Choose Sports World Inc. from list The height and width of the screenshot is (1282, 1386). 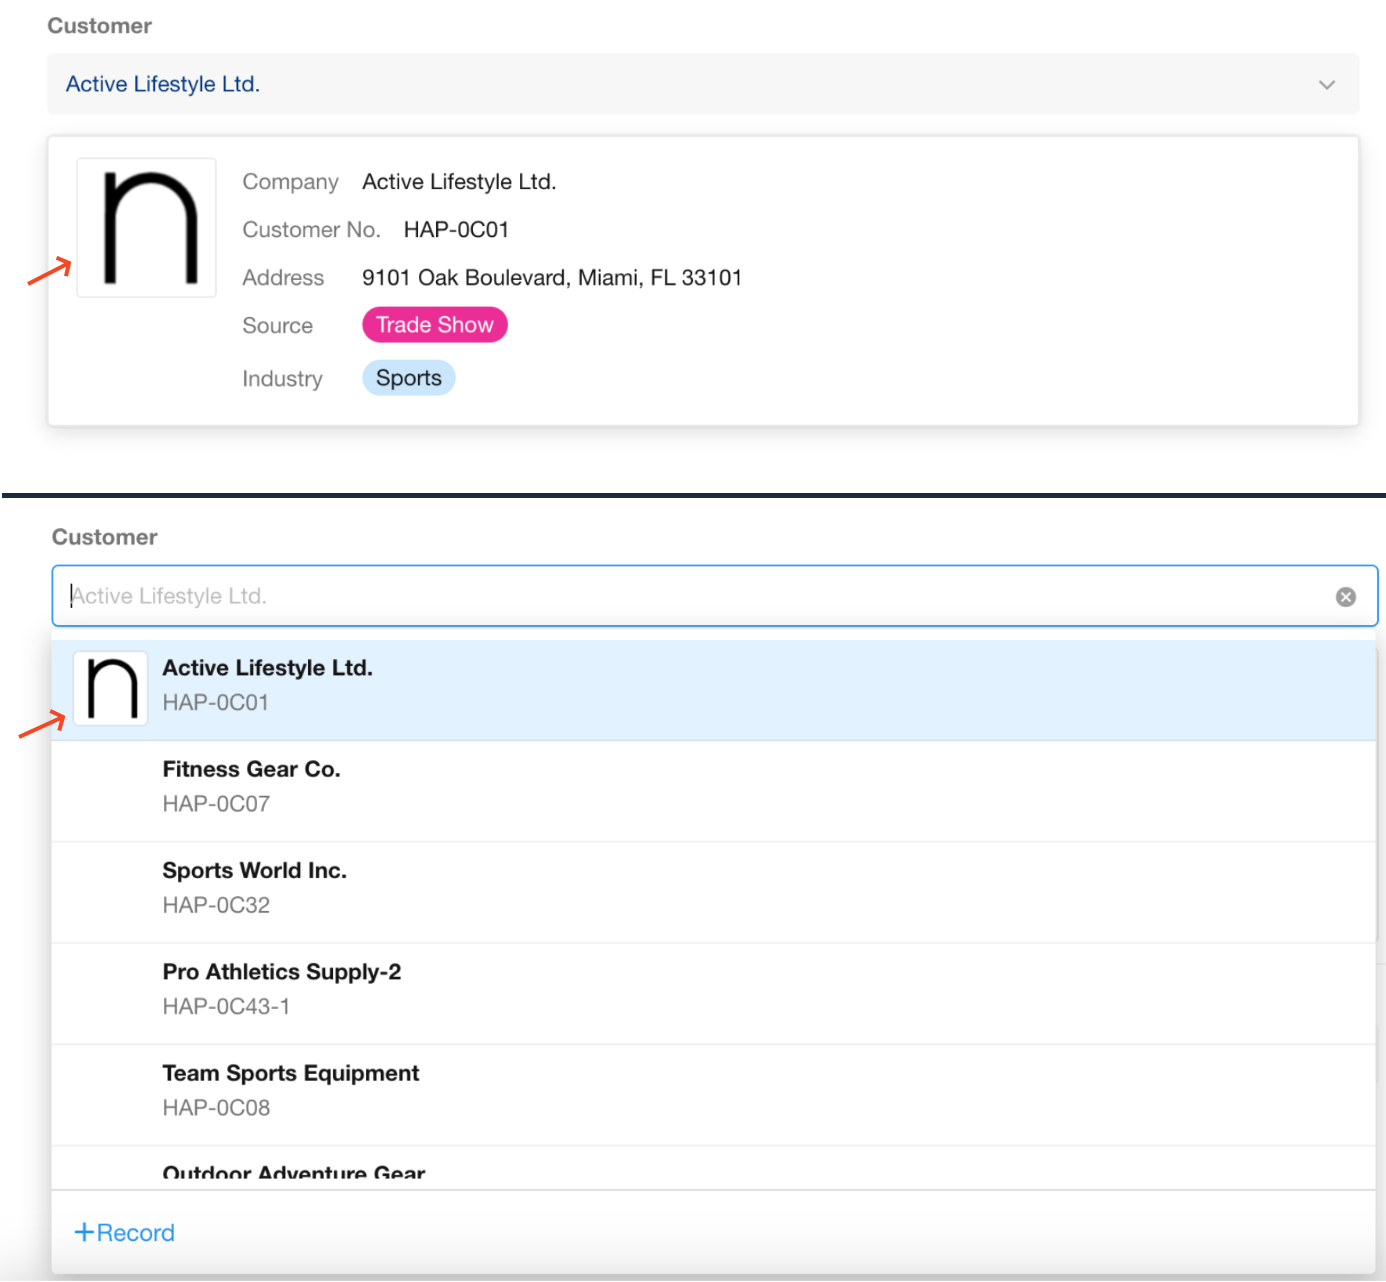(x=254, y=871)
